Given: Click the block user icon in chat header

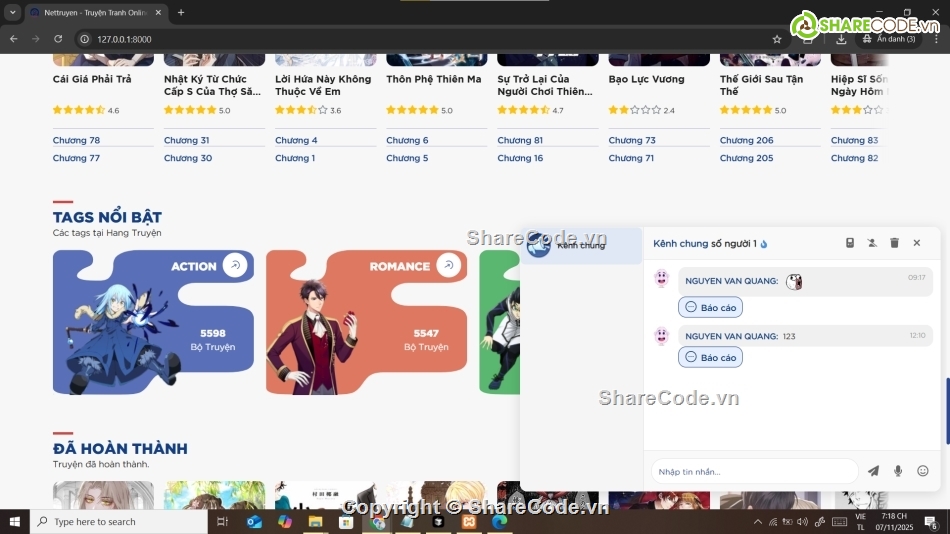Looking at the screenshot, I should (x=872, y=243).
